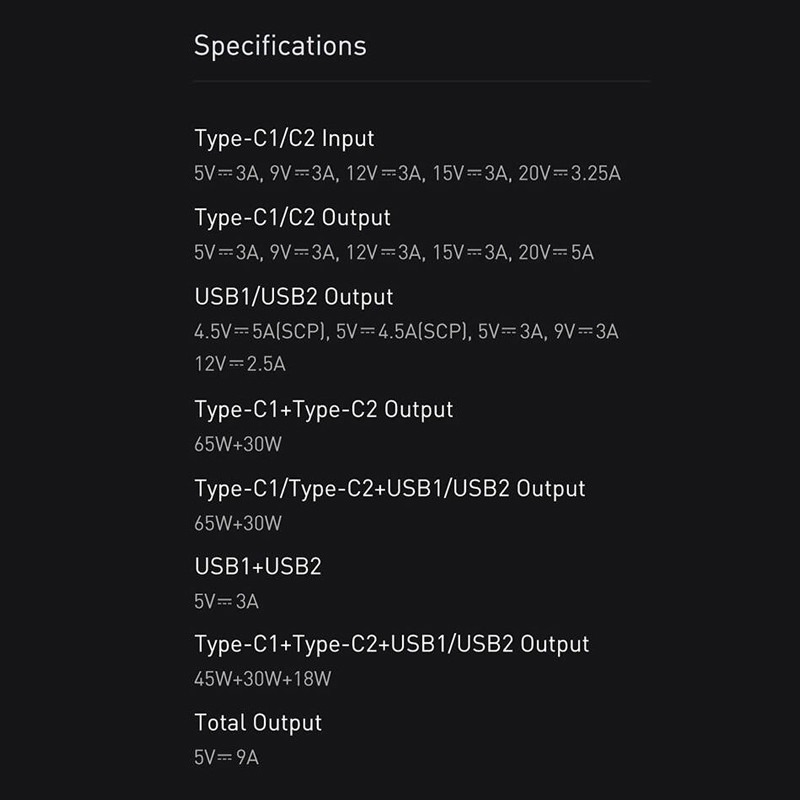The width and height of the screenshot is (800, 800).
Task: Click the 45W+30W+18W value
Action: (263, 679)
